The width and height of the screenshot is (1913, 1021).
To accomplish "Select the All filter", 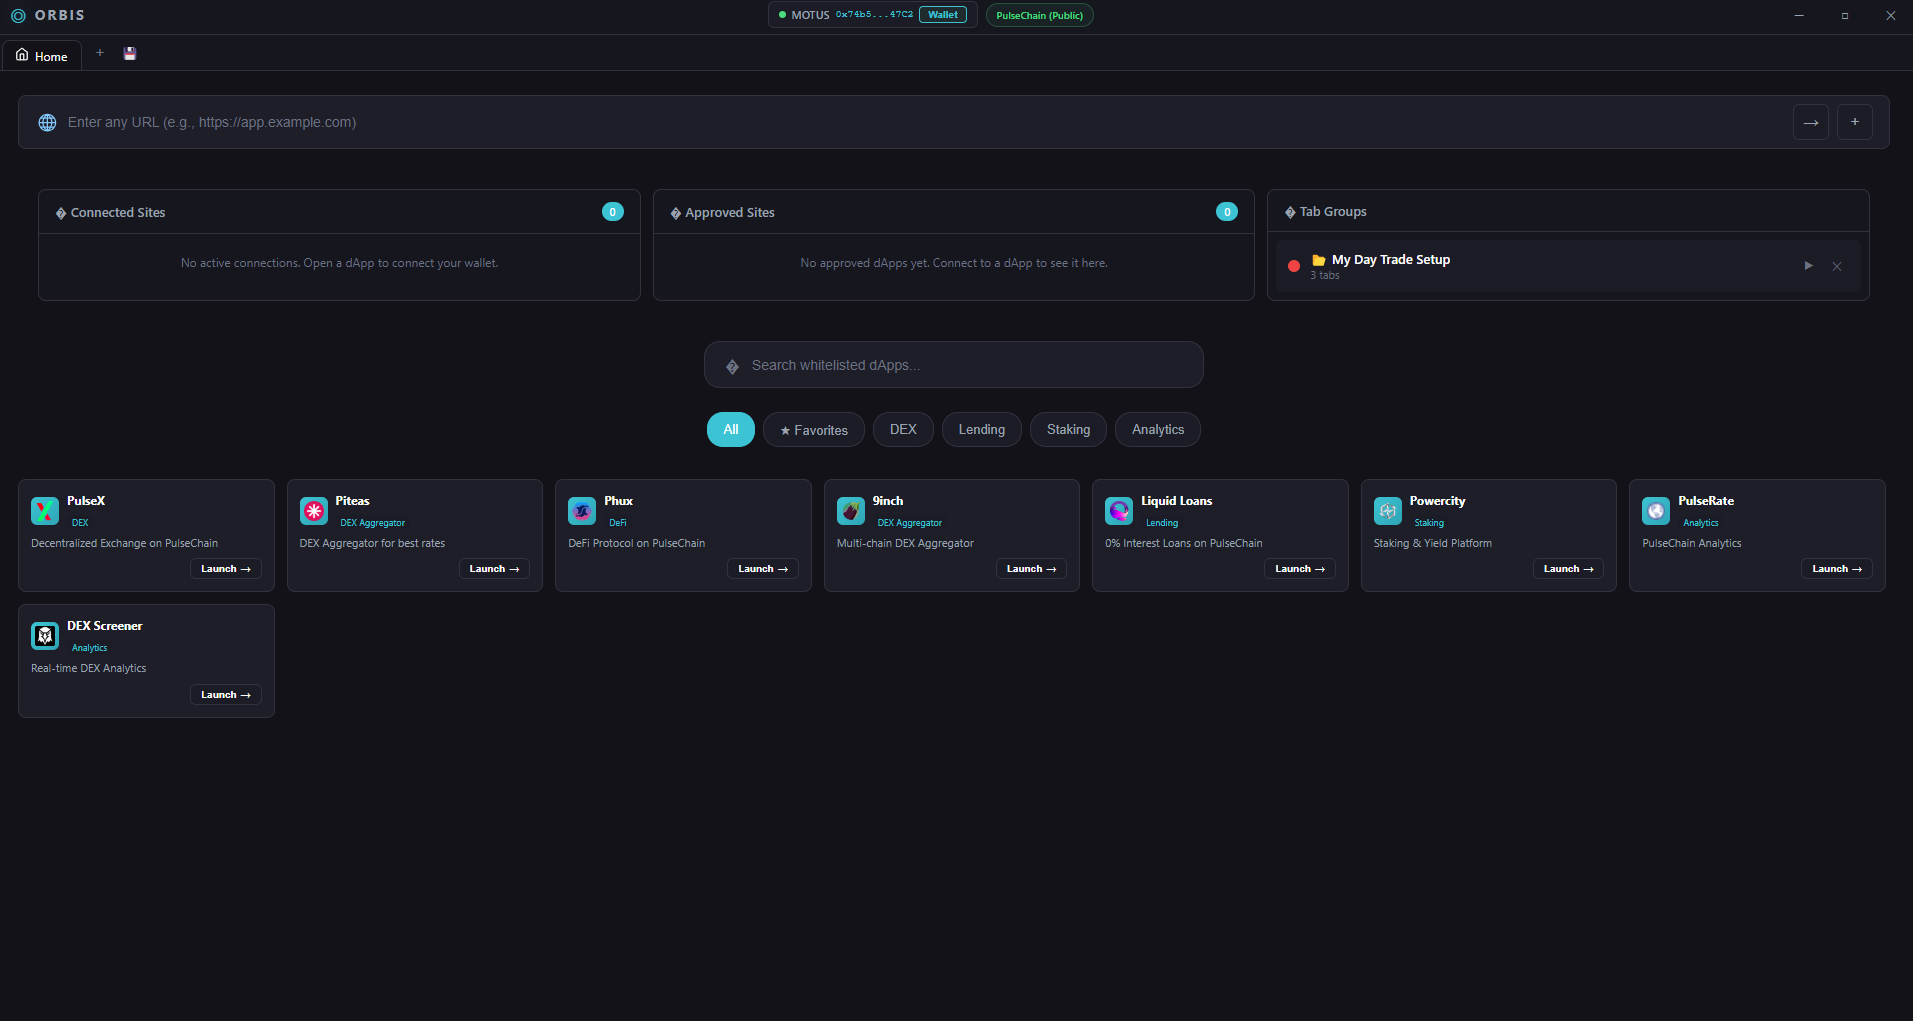I will pos(731,430).
